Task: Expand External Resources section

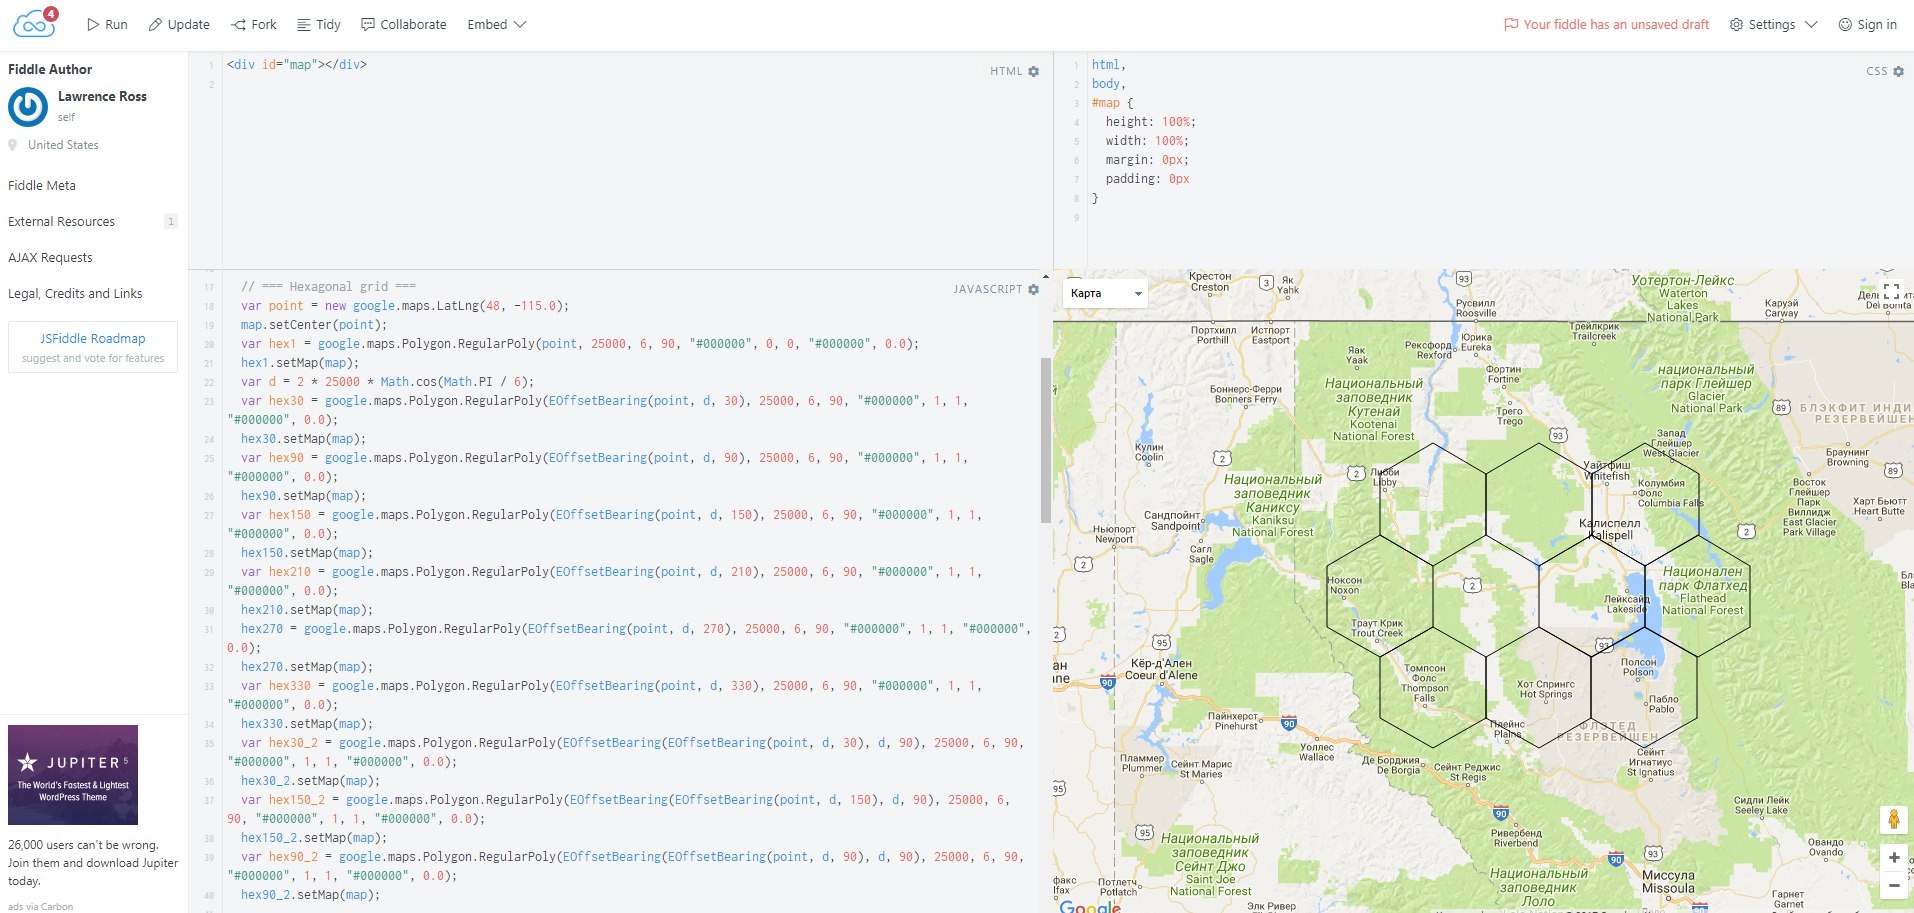Action: pyautogui.click(x=61, y=221)
